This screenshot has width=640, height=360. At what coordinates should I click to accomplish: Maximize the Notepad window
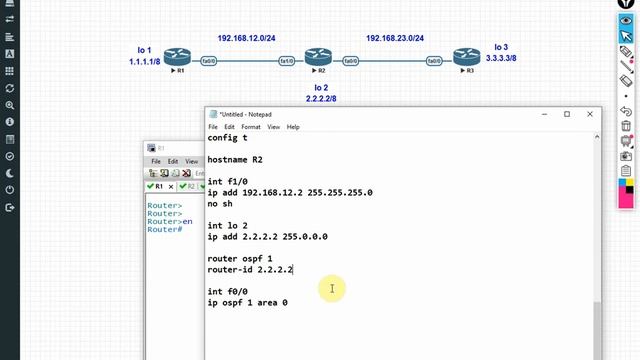pos(567,114)
